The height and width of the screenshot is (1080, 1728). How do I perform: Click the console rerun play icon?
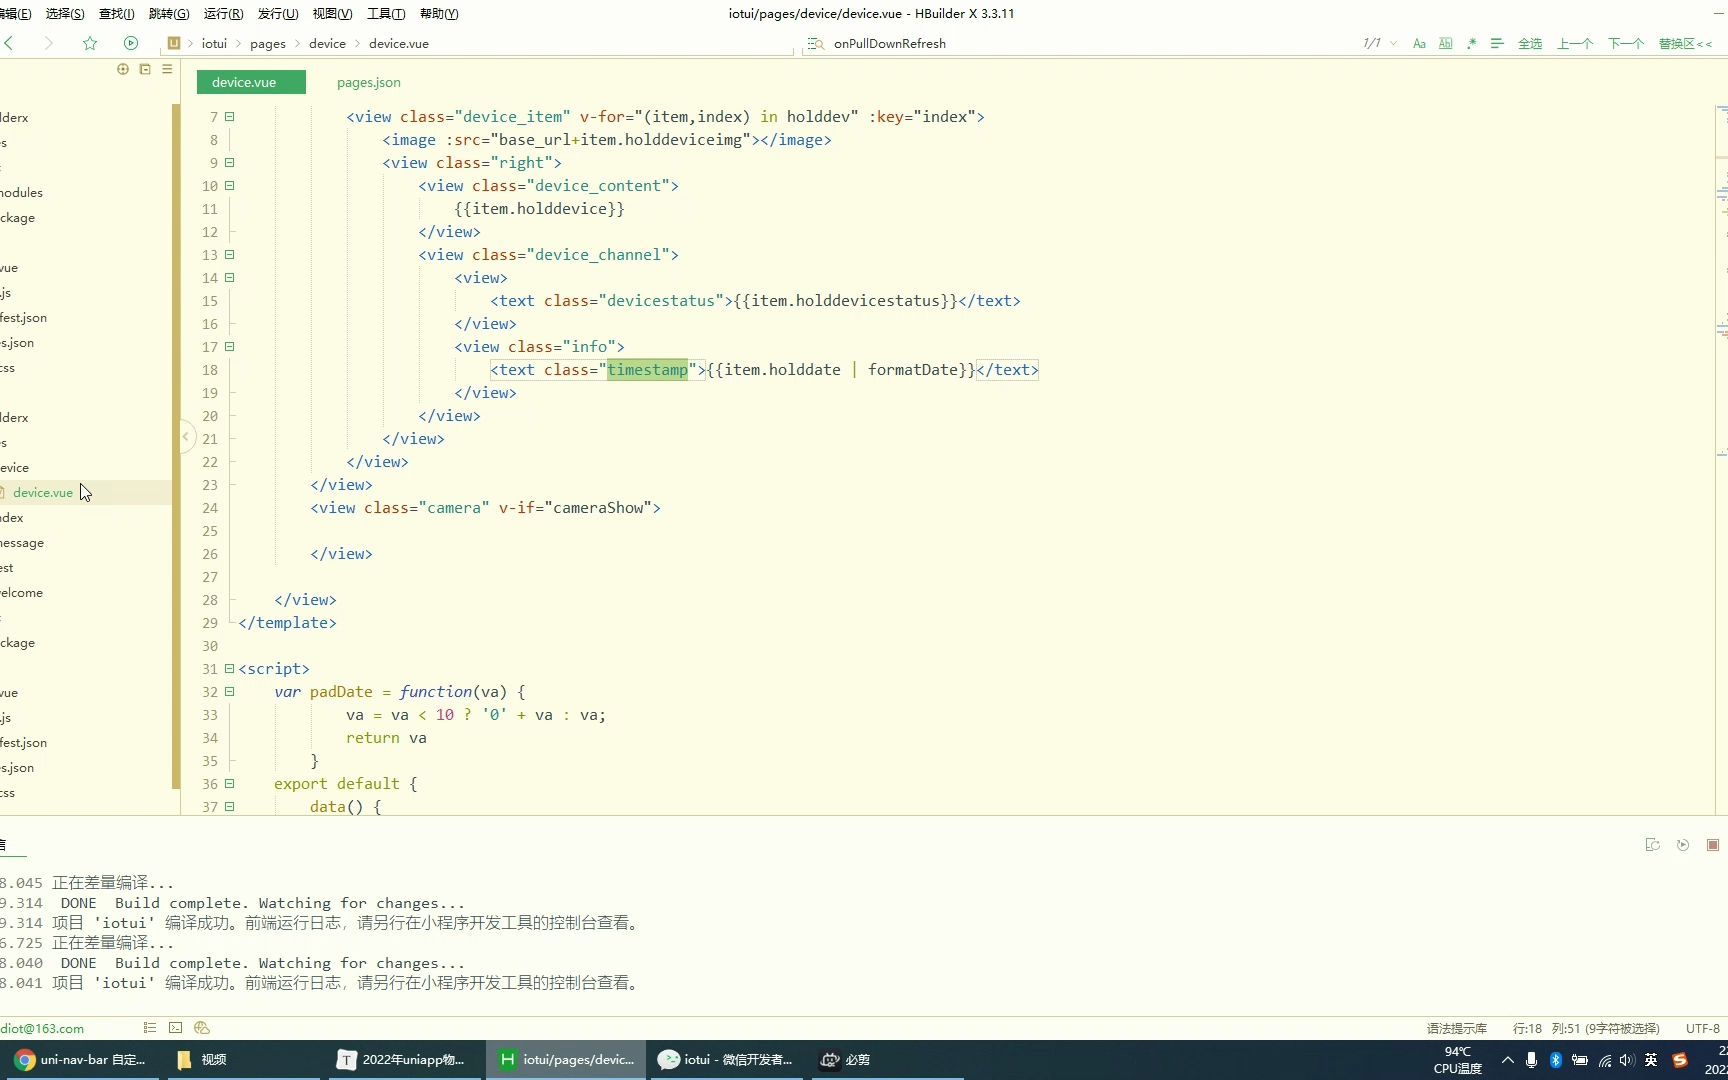click(1683, 845)
